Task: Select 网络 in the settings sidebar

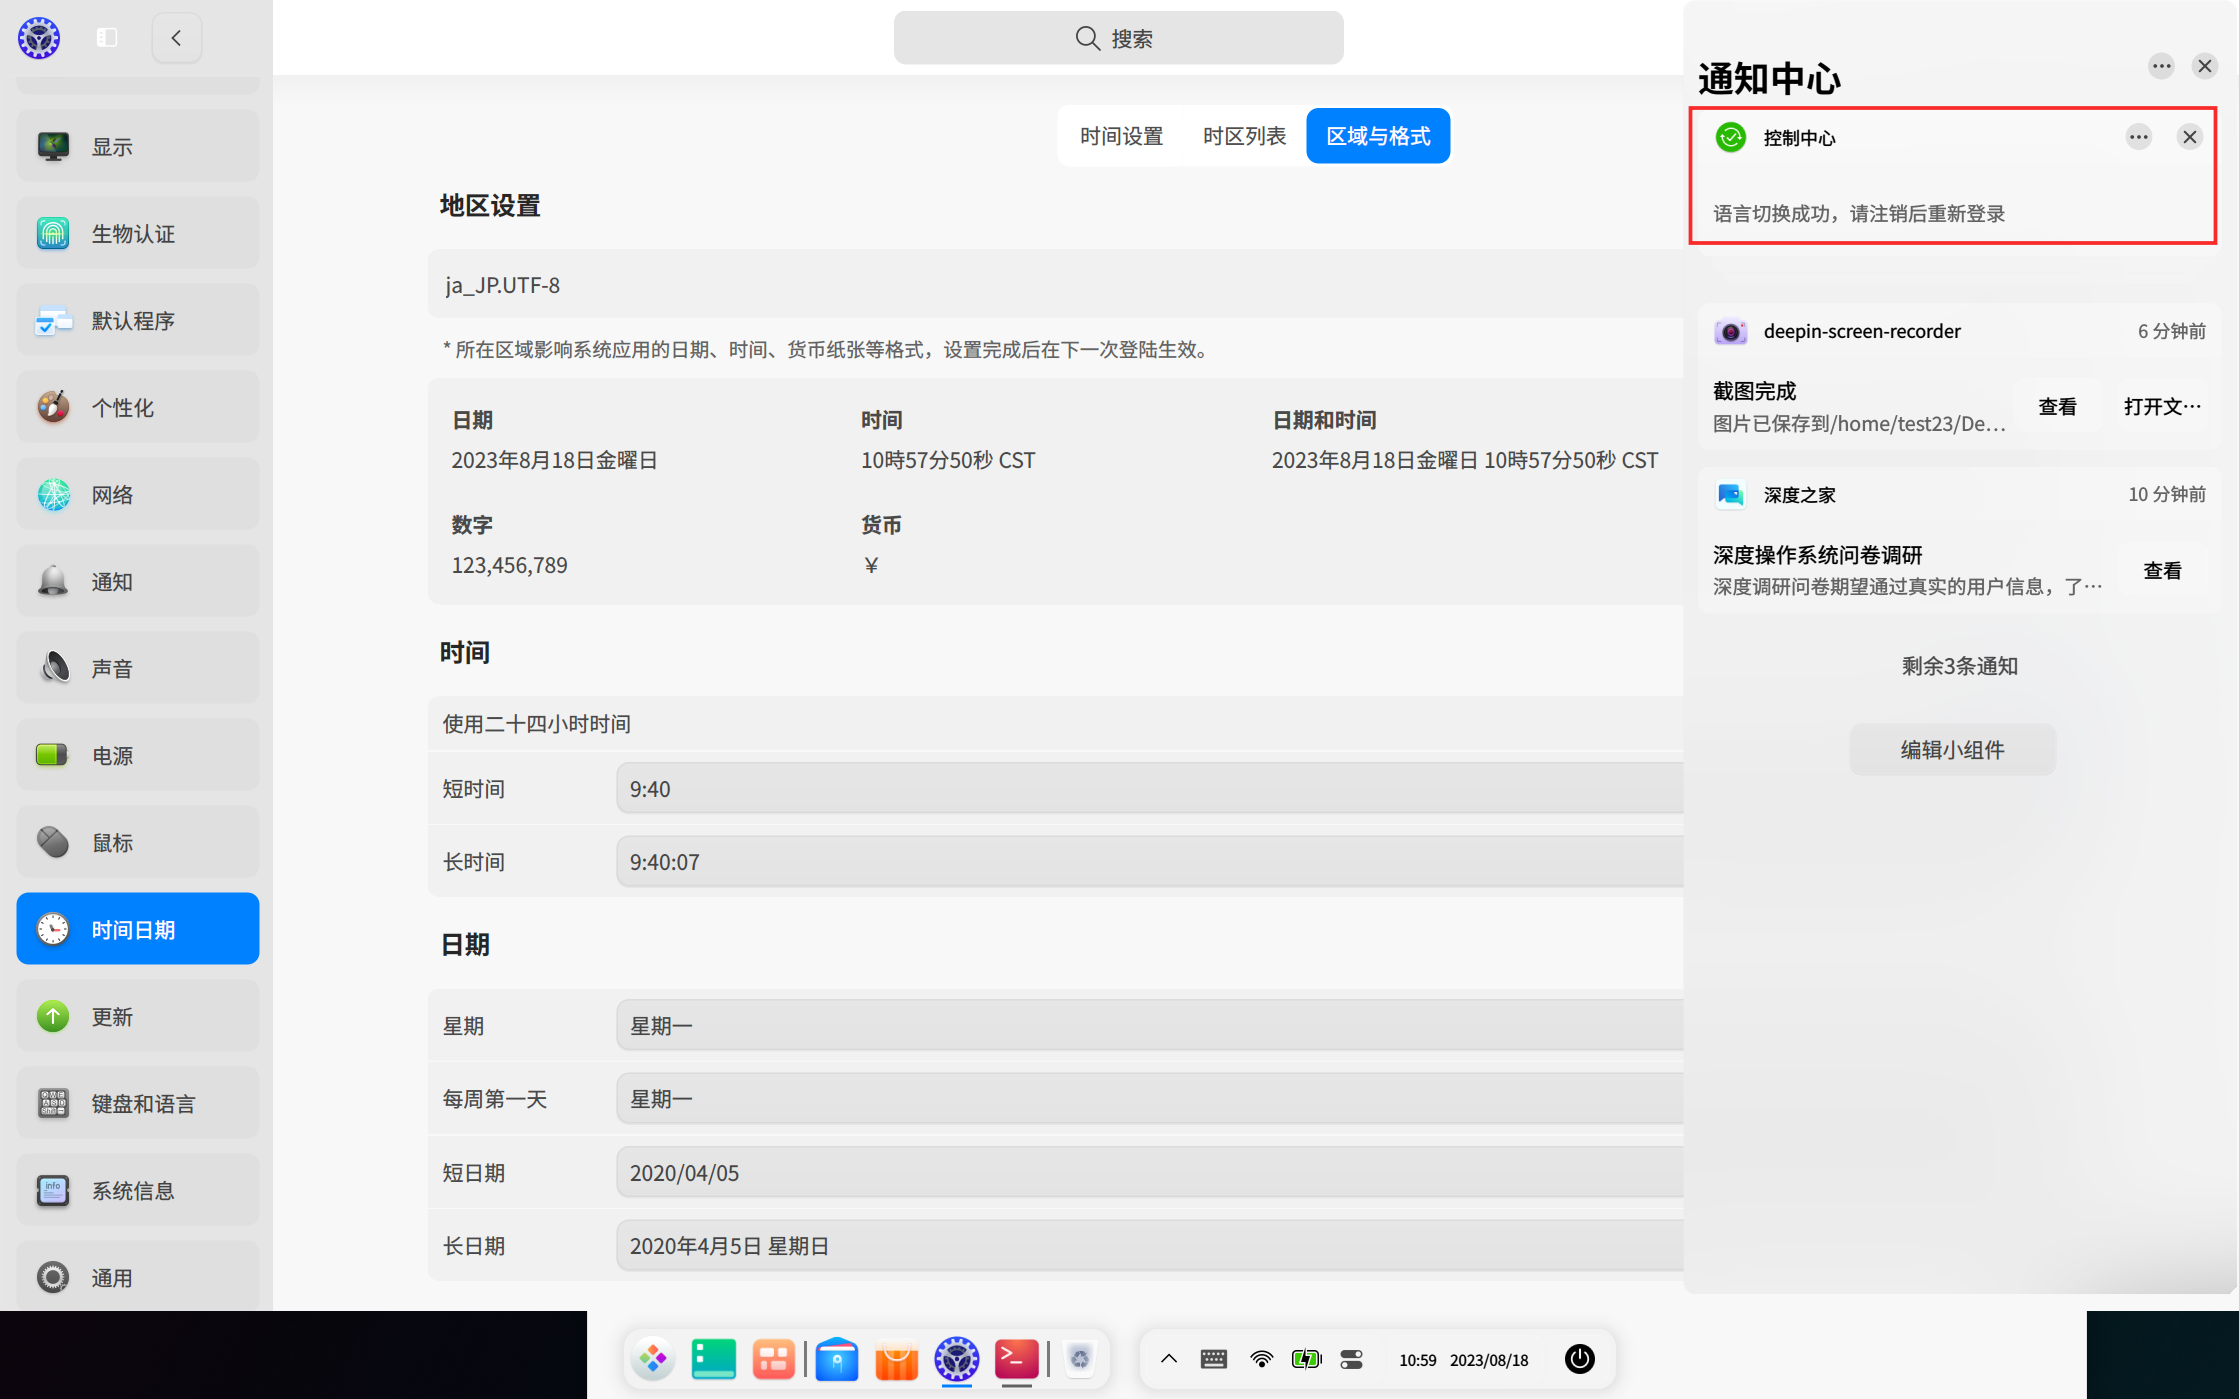Action: tap(137, 494)
